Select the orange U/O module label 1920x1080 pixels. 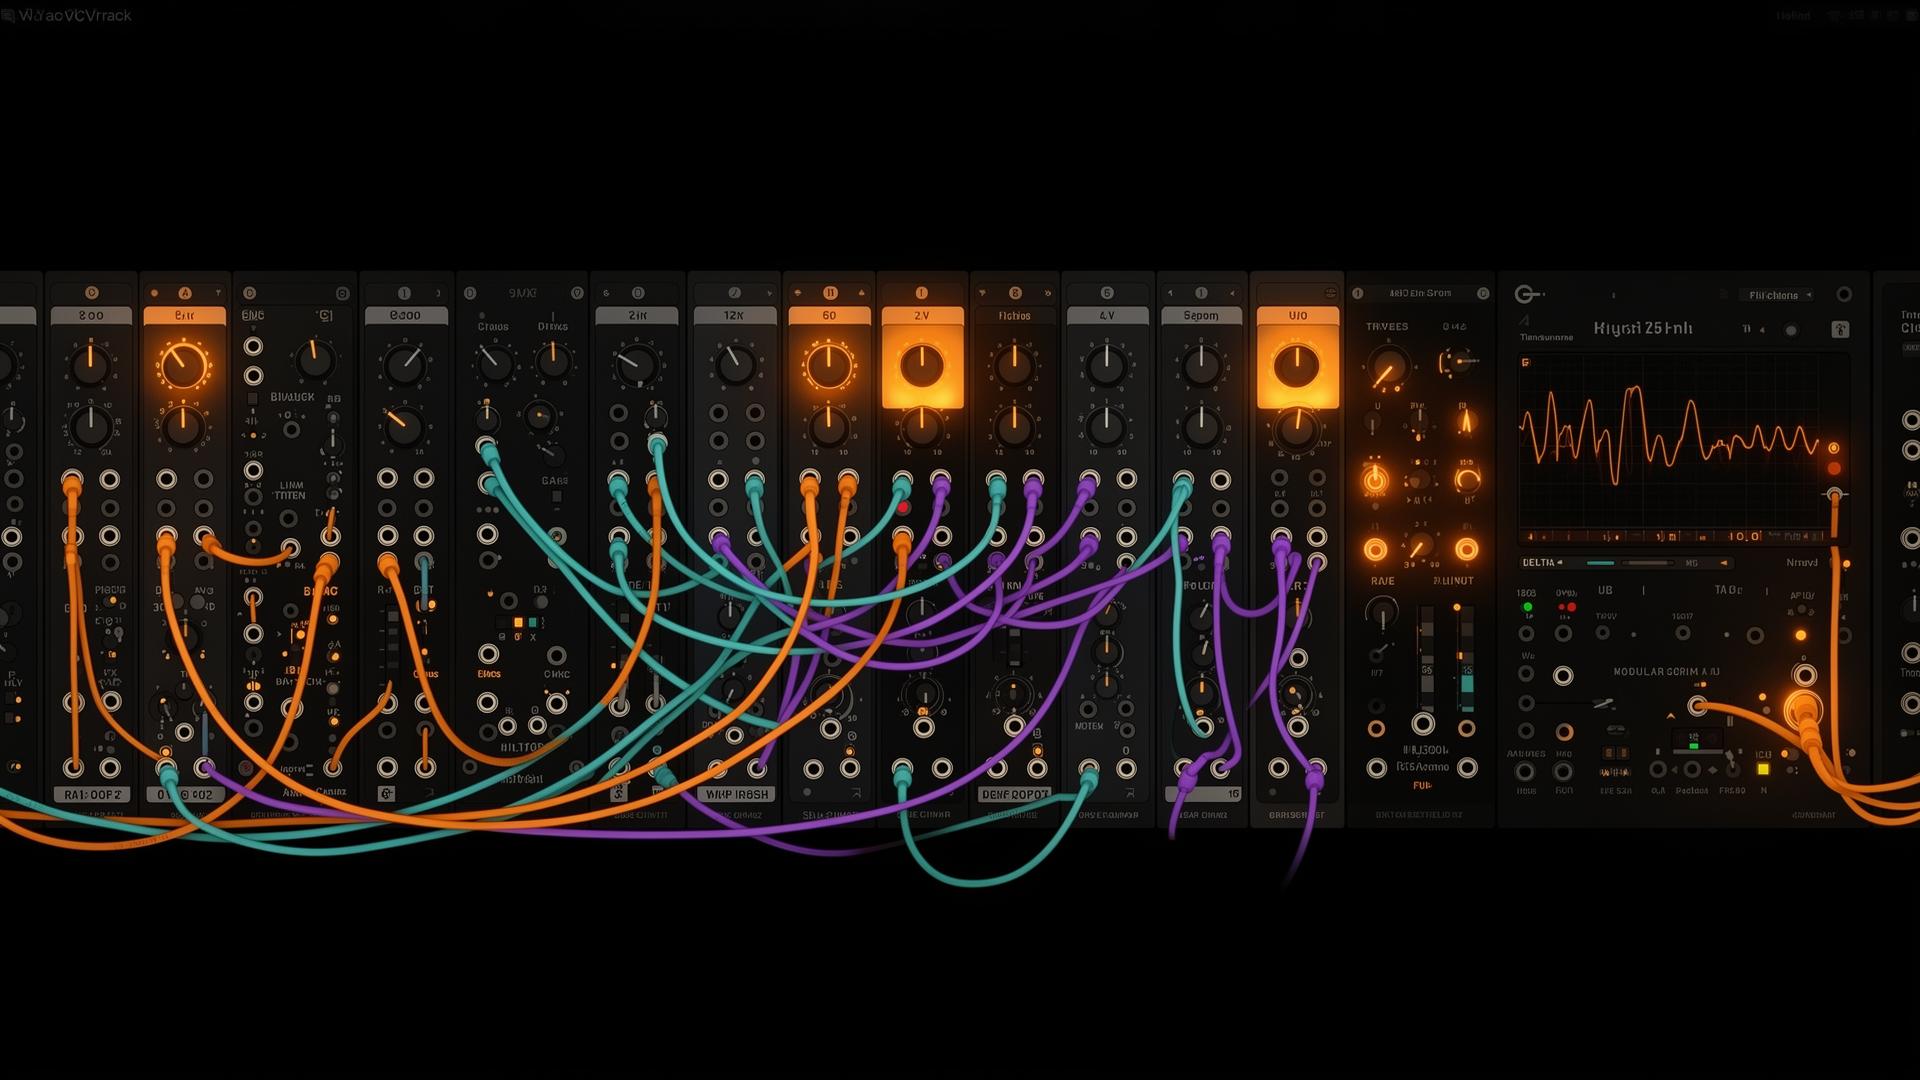click(x=1297, y=315)
